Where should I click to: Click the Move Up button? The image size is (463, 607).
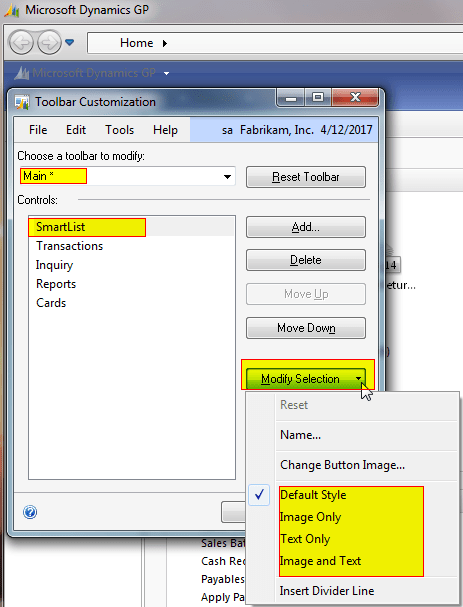[306, 294]
